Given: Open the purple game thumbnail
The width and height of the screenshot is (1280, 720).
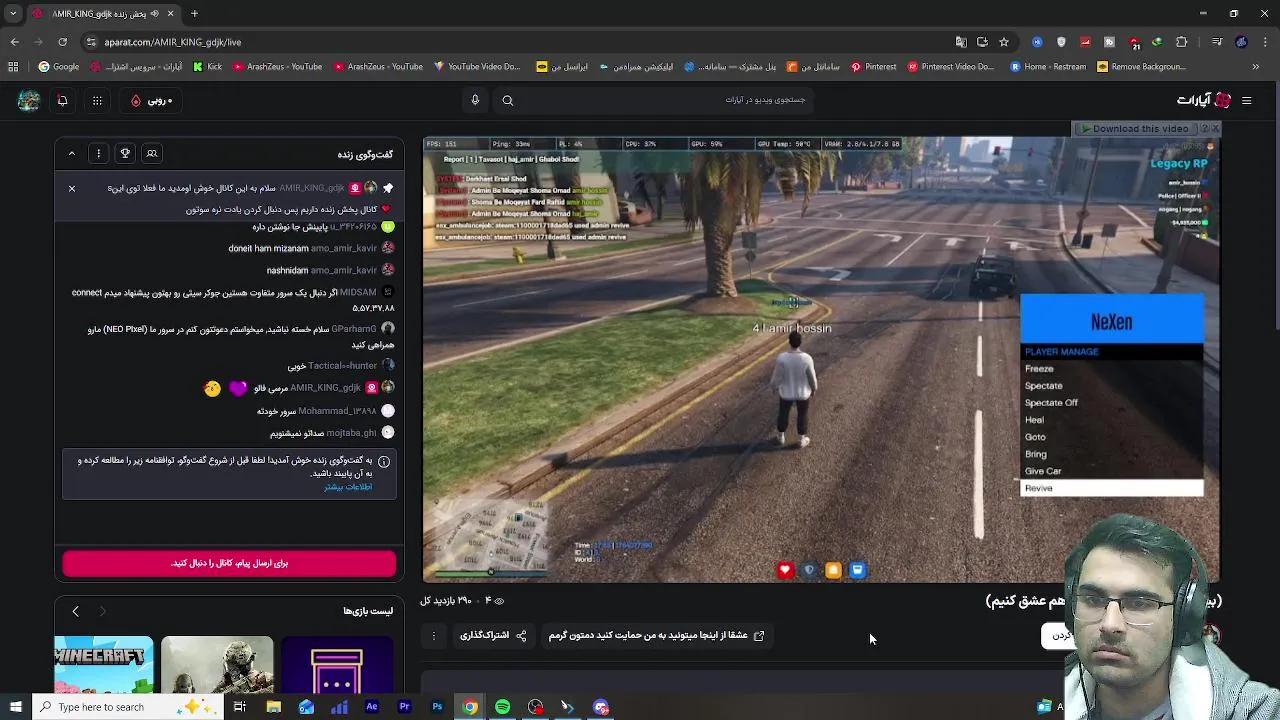Looking at the screenshot, I should coord(337,665).
